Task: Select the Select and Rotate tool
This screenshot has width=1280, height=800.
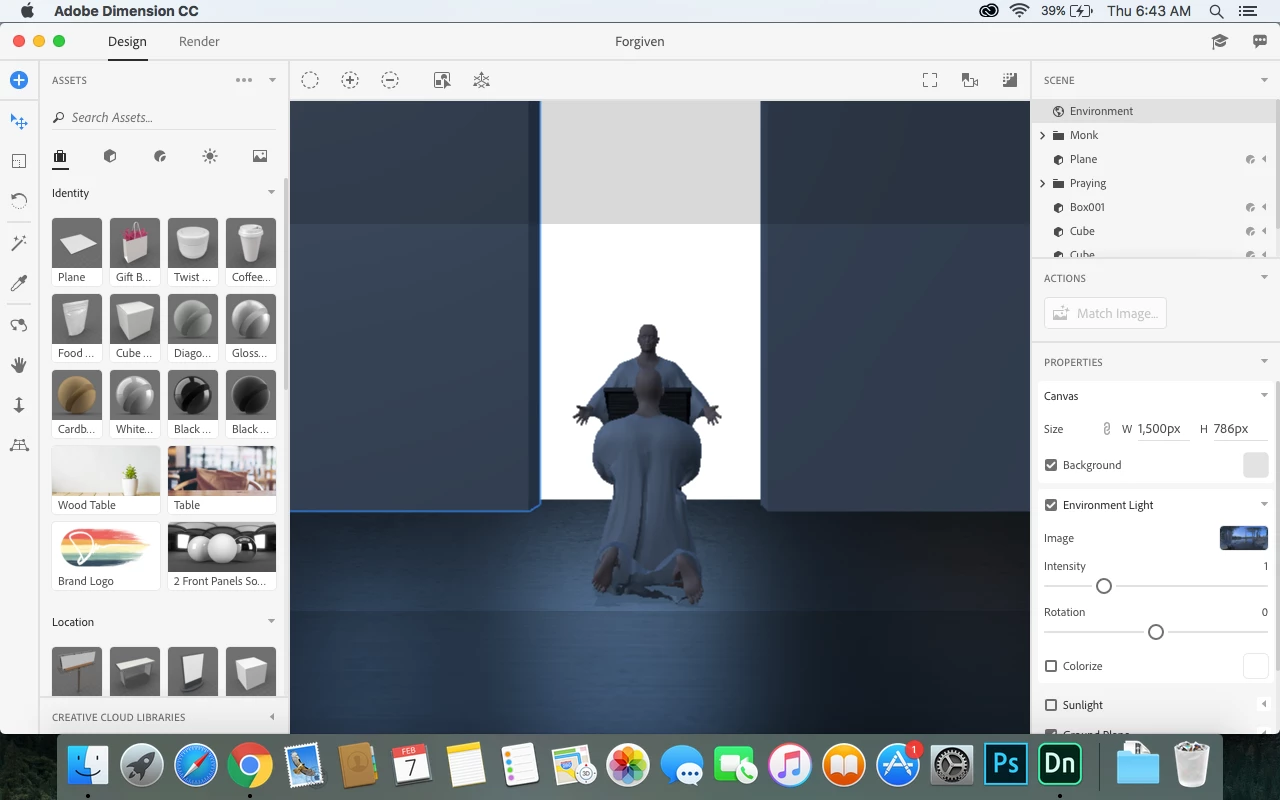Action: (19, 201)
